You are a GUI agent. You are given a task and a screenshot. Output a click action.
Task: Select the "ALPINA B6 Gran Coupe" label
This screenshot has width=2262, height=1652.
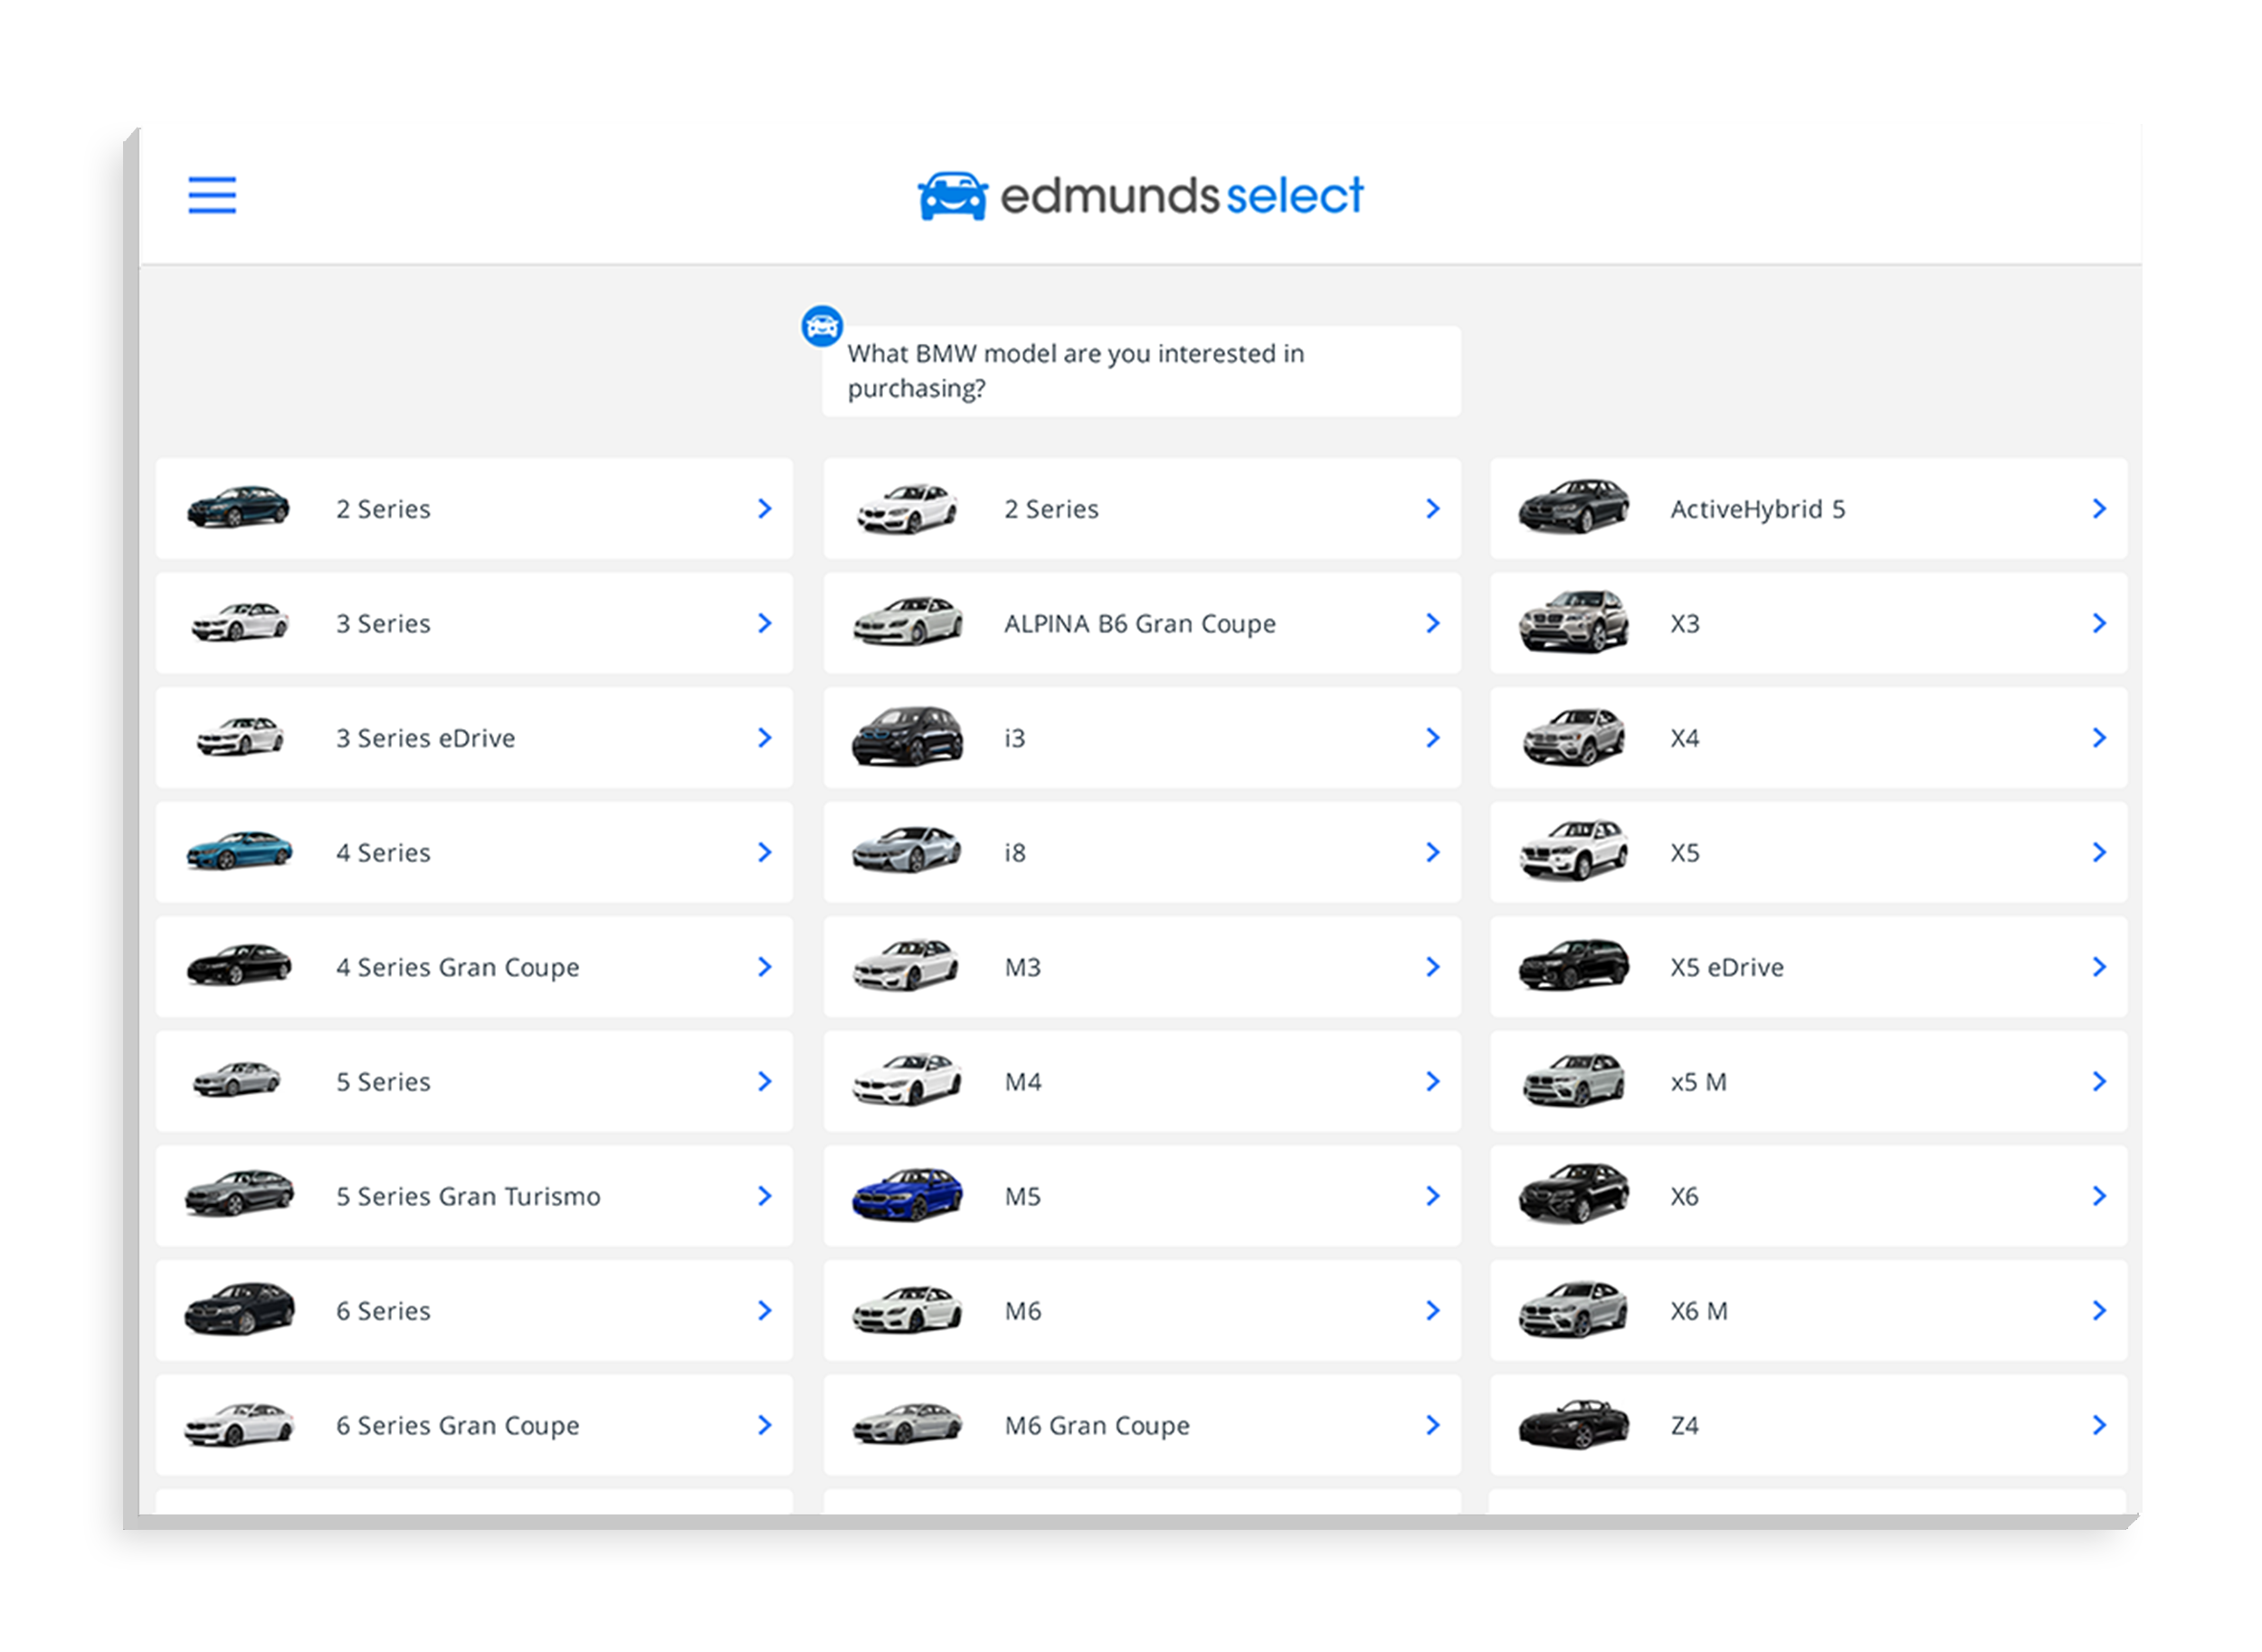(x=1140, y=624)
